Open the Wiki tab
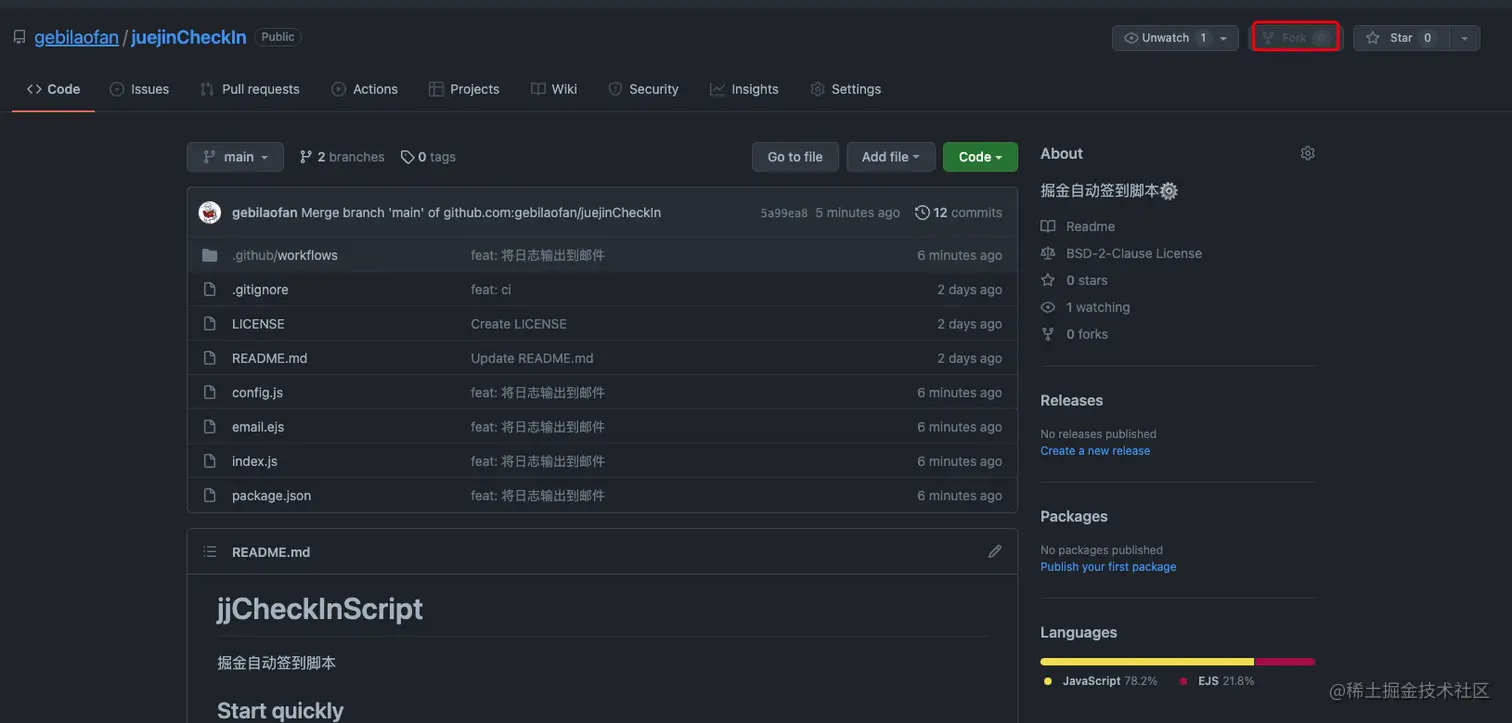 [x=554, y=89]
